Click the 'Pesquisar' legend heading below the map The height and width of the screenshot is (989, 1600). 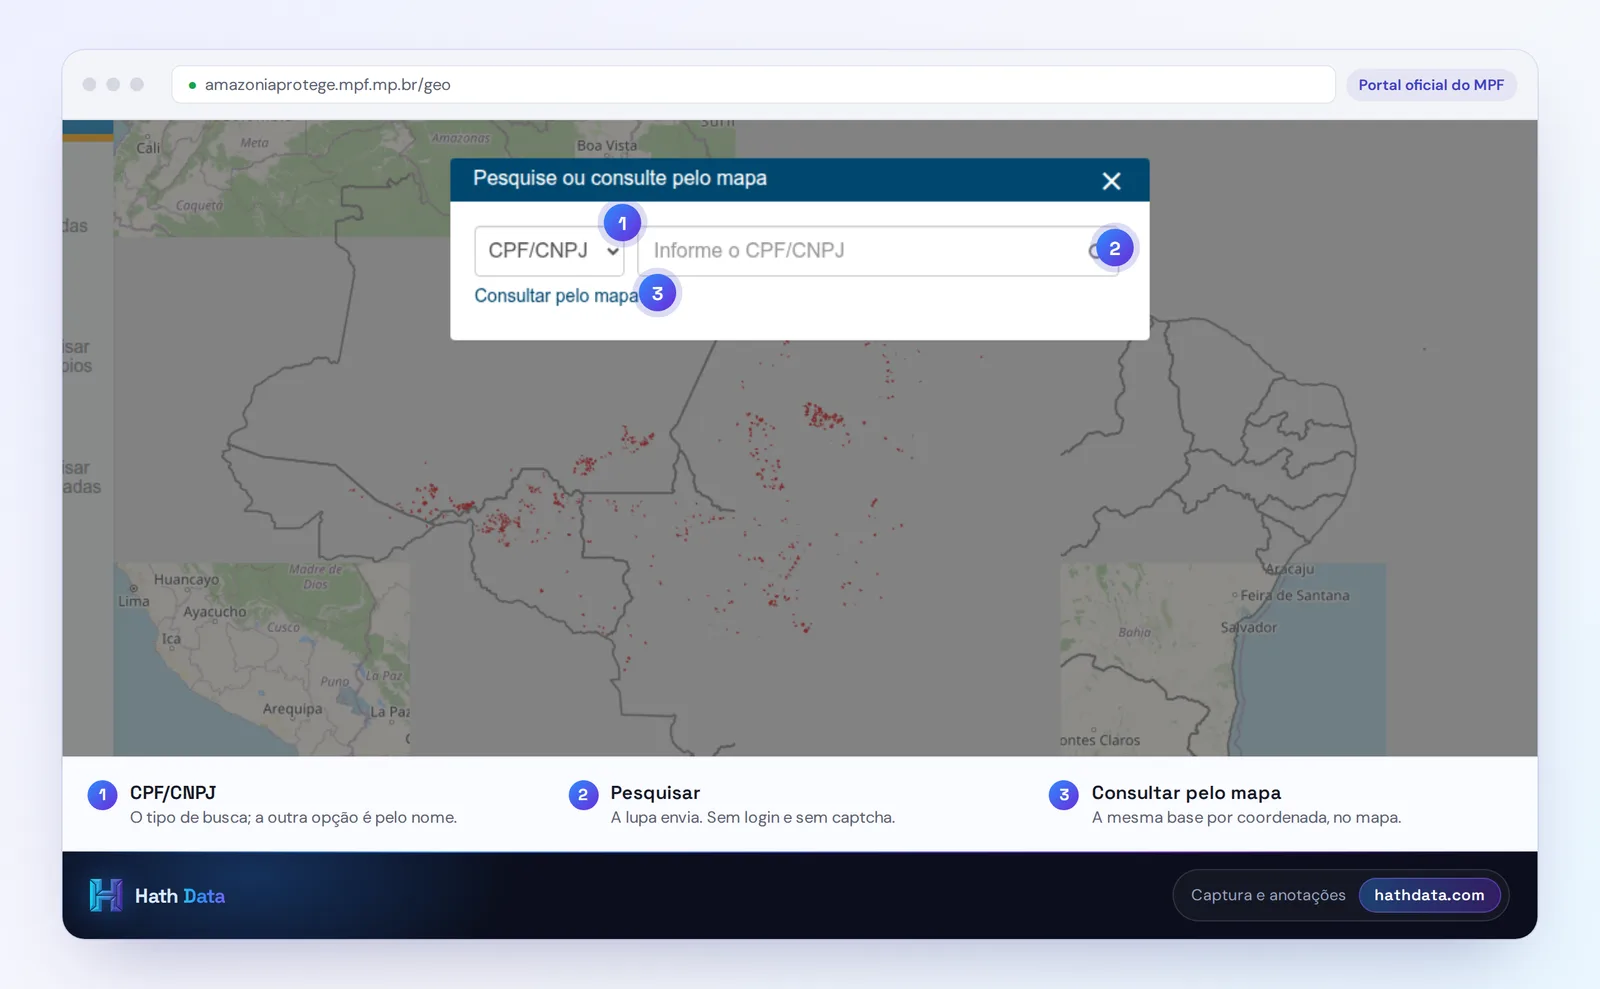click(655, 793)
